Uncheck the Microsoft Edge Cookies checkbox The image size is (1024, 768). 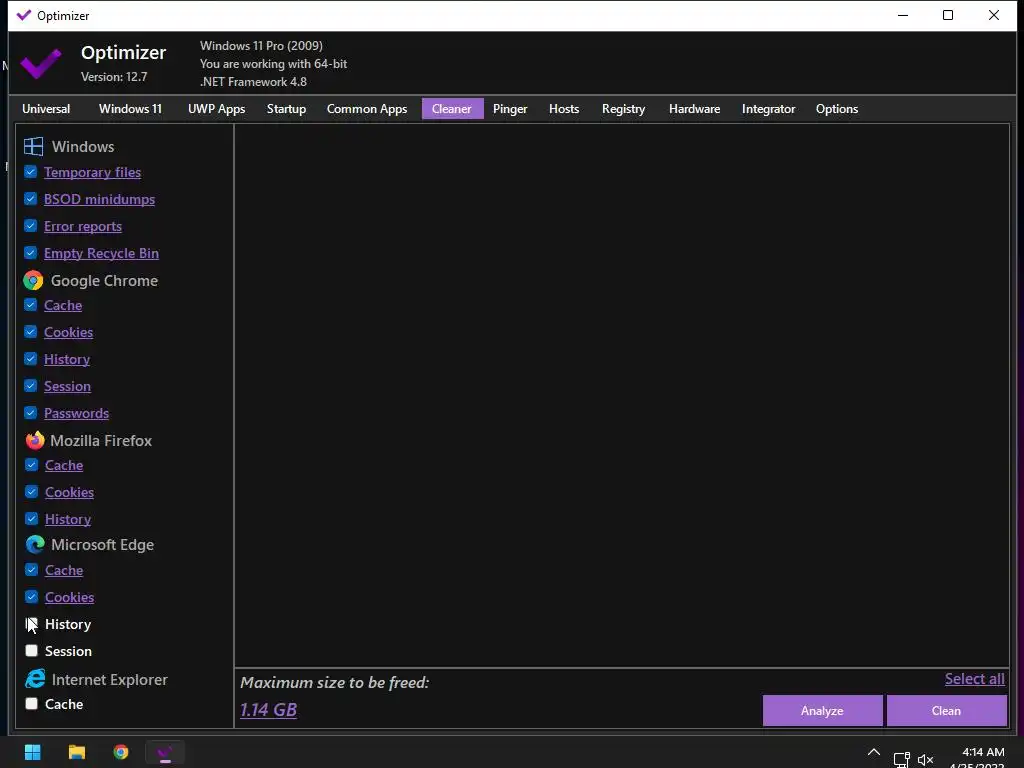pos(31,597)
